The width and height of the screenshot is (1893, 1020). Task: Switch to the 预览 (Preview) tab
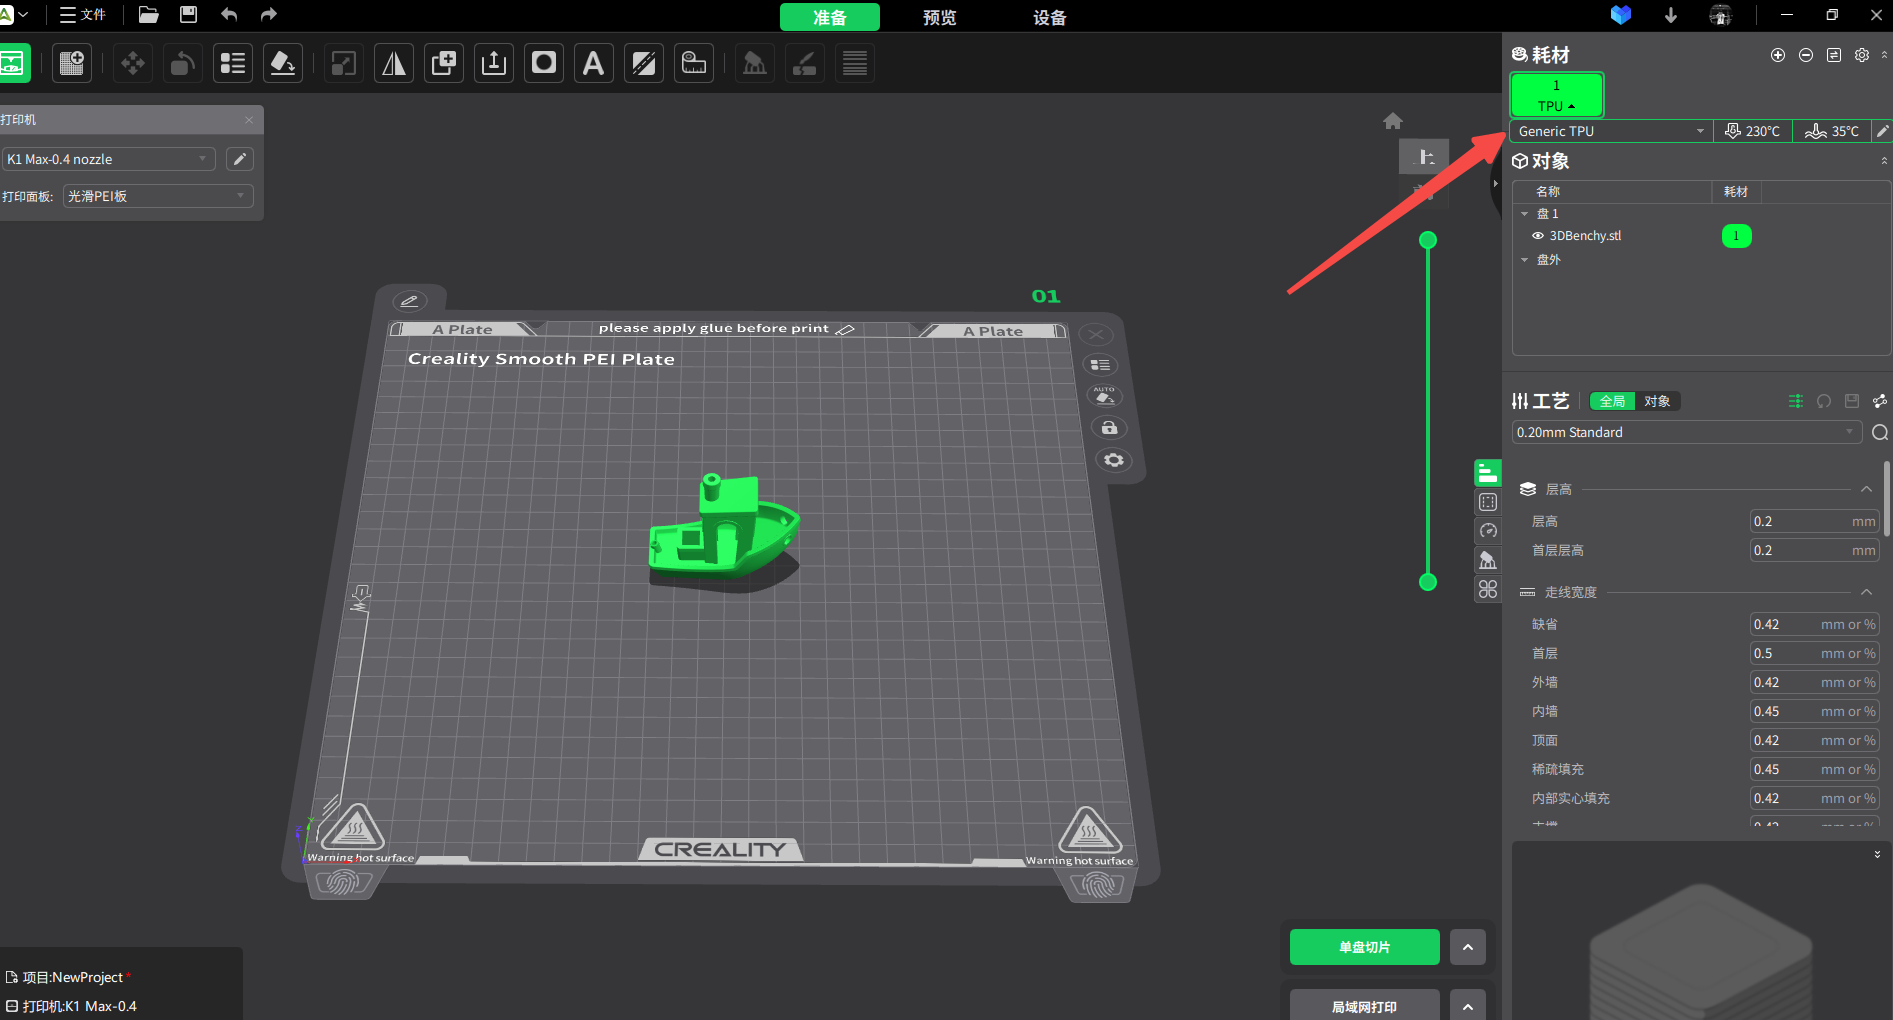click(x=939, y=17)
